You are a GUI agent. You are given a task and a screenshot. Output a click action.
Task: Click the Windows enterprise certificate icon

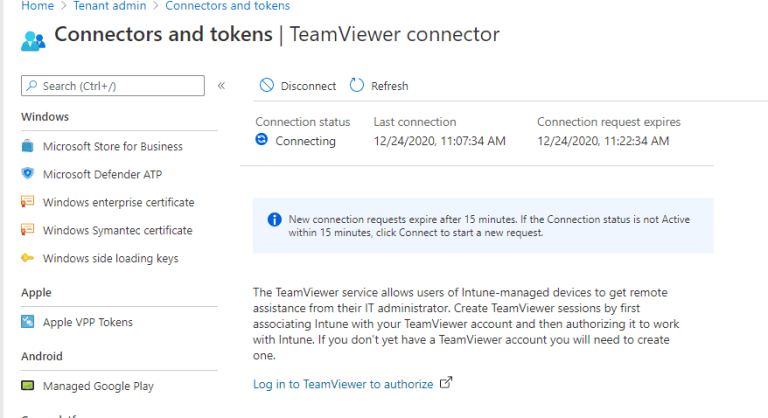(x=28, y=202)
